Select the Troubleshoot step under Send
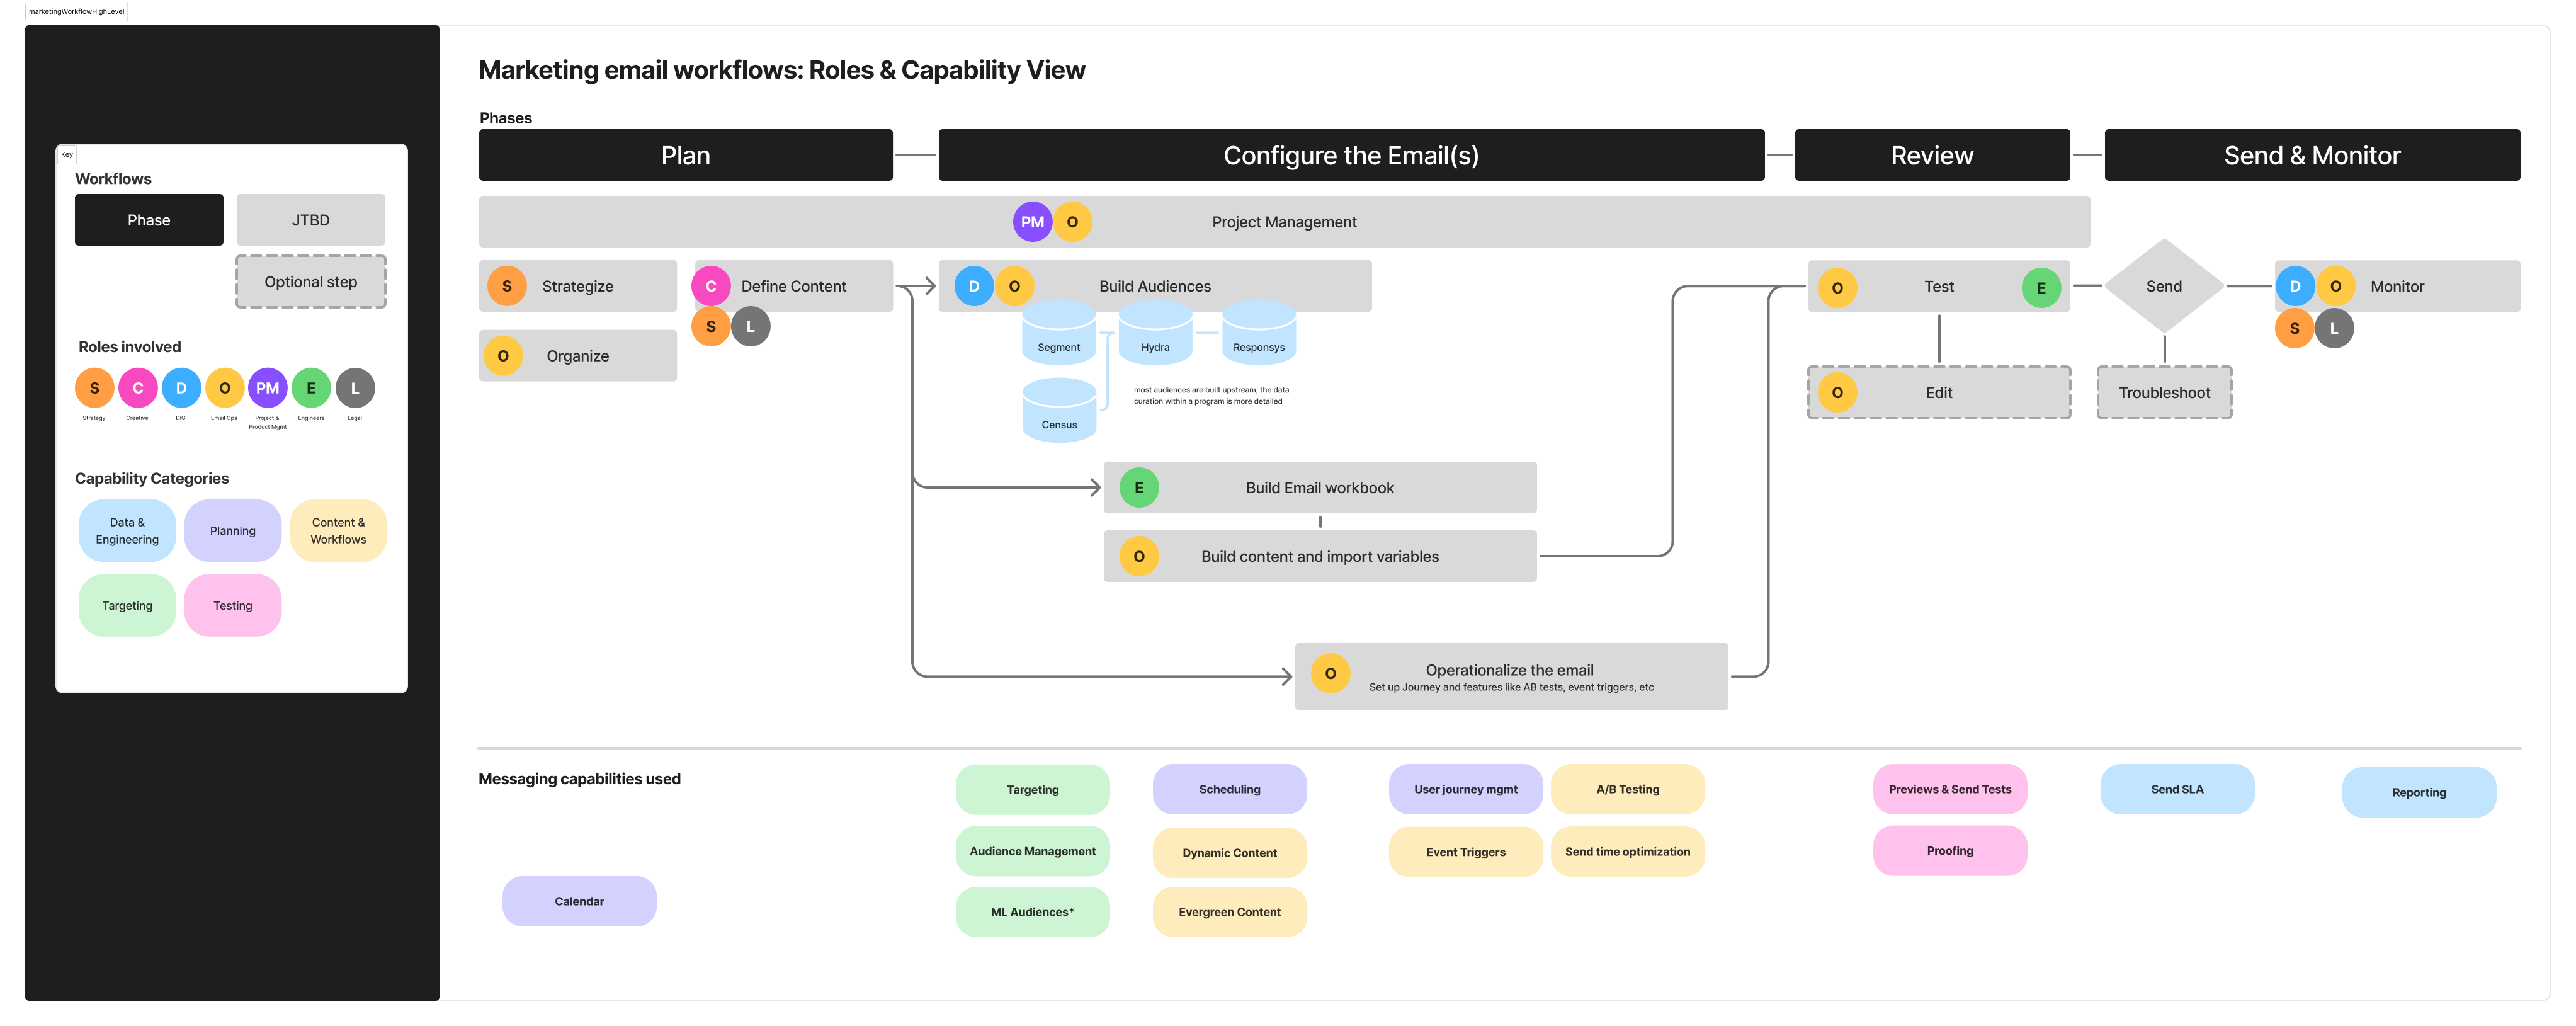Viewport: 2576px width, 1026px height. tap(2163, 392)
